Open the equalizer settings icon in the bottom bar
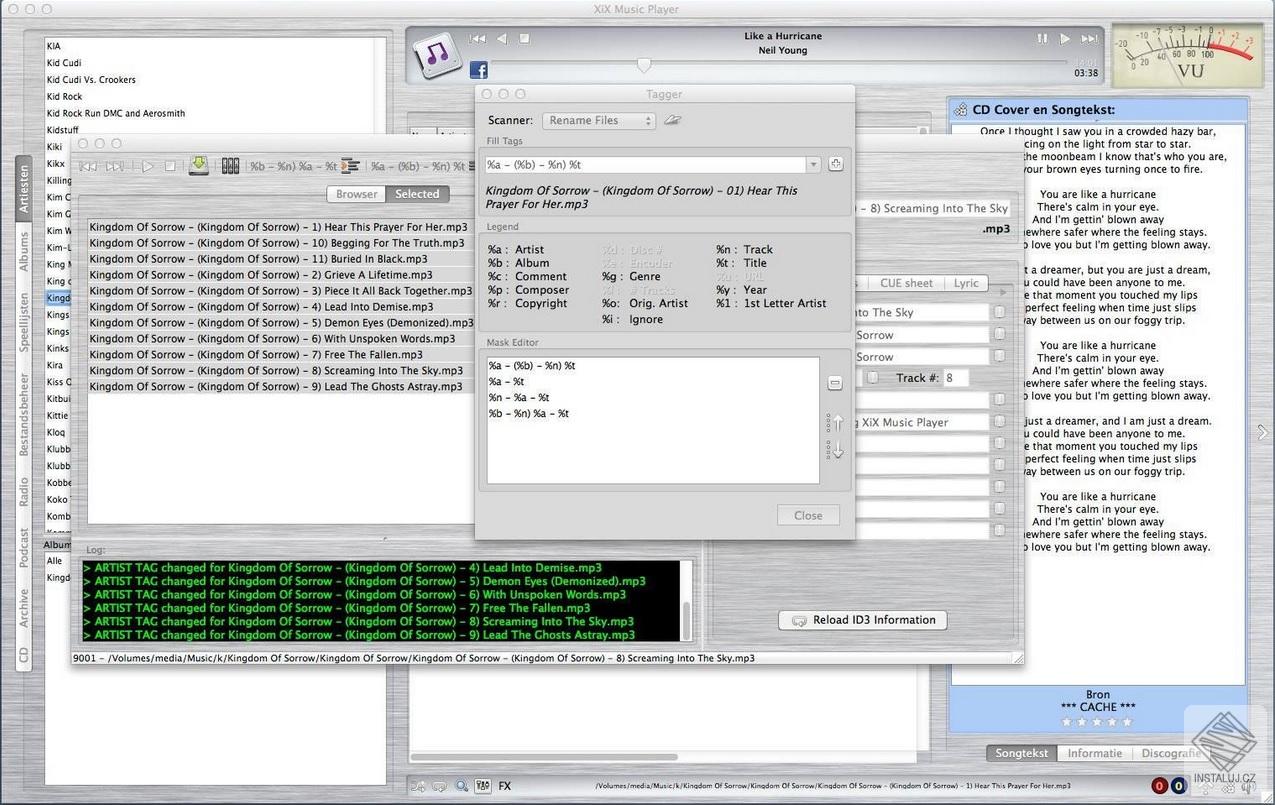 pyautogui.click(x=483, y=786)
